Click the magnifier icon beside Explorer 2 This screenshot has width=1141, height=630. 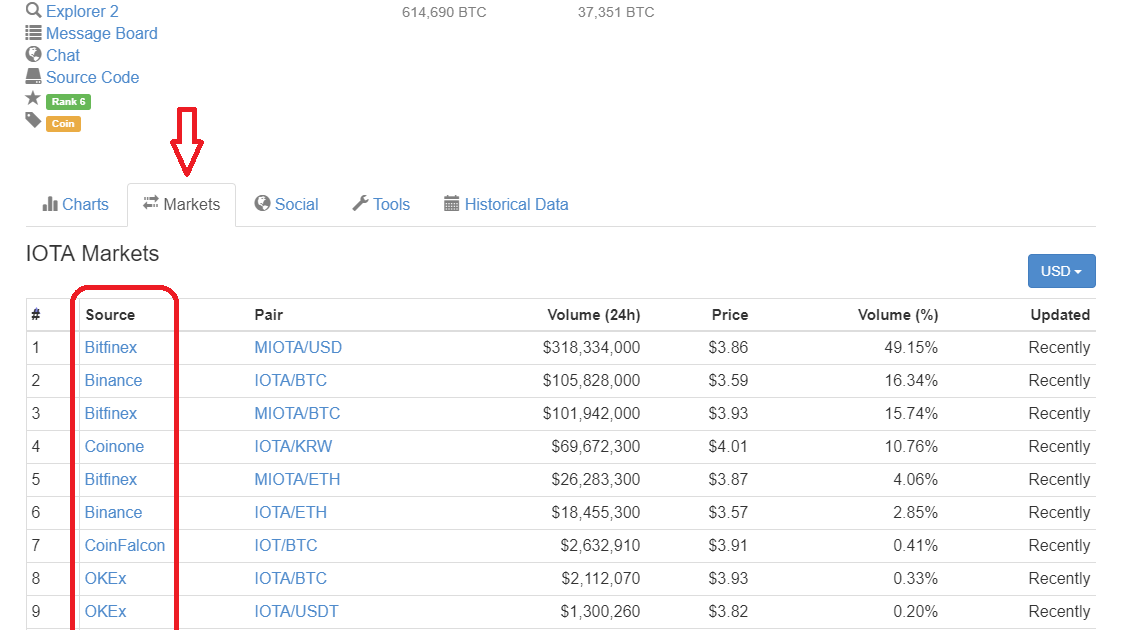click(x=34, y=11)
